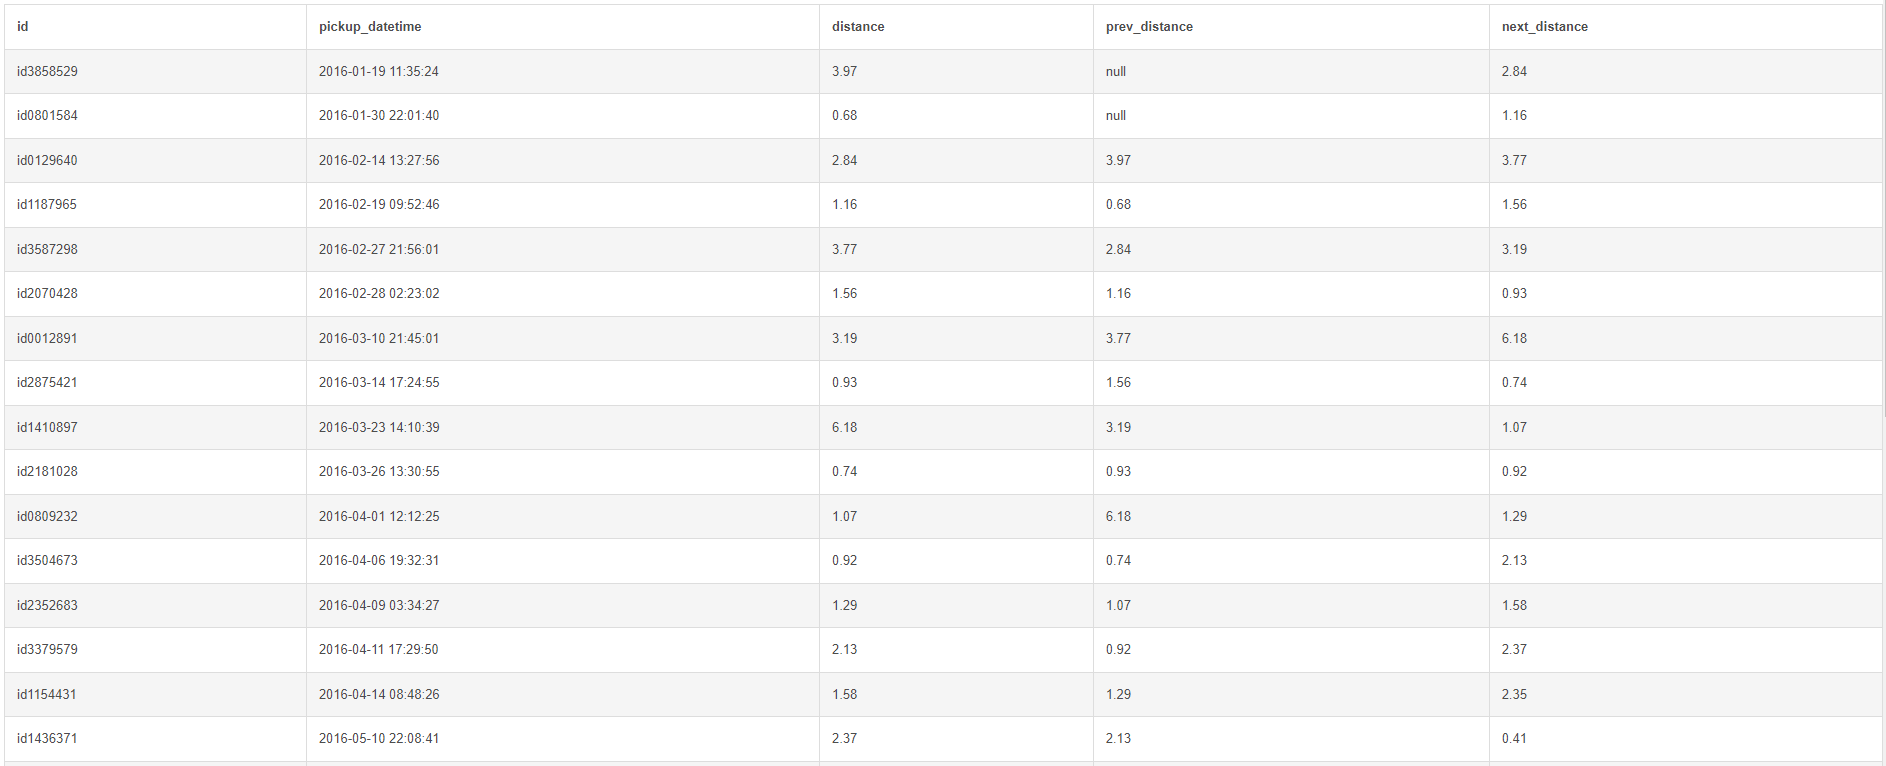This screenshot has height=766, width=1886.
Task: Click the id1187965 cell
Action: (x=47, y=205)
